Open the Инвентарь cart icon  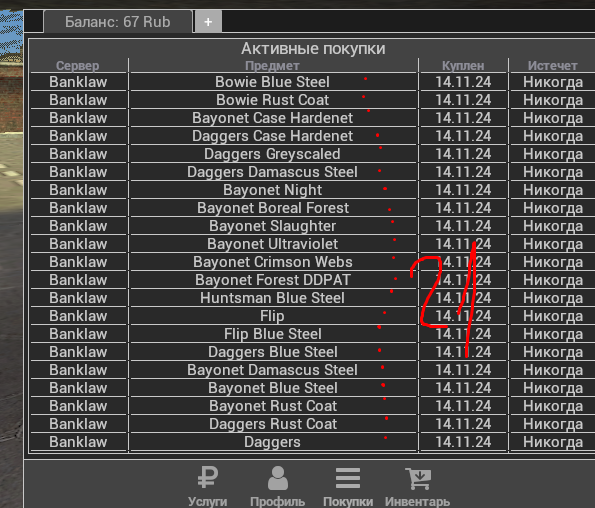[418, 478]
